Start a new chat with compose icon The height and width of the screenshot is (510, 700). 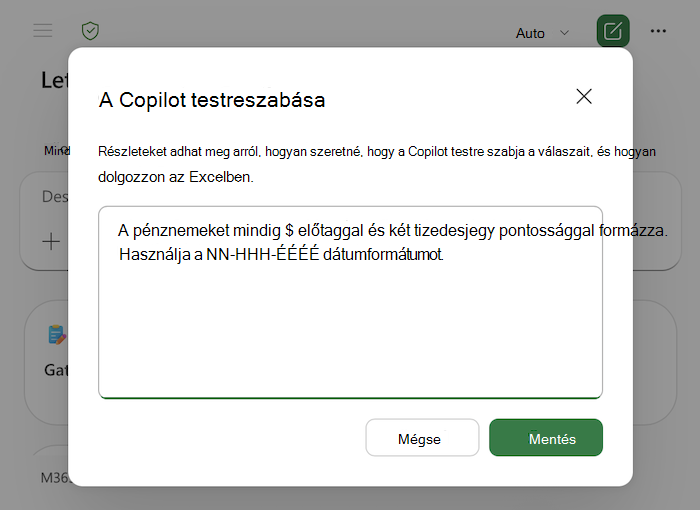613,31
